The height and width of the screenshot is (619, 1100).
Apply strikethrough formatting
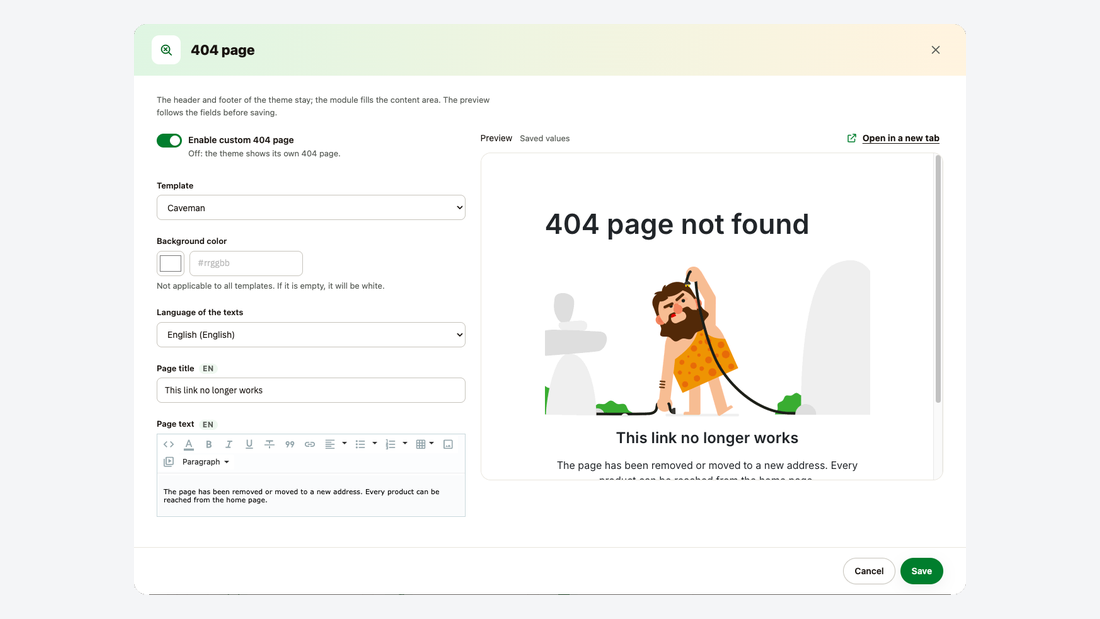click(x=269, y=444)
